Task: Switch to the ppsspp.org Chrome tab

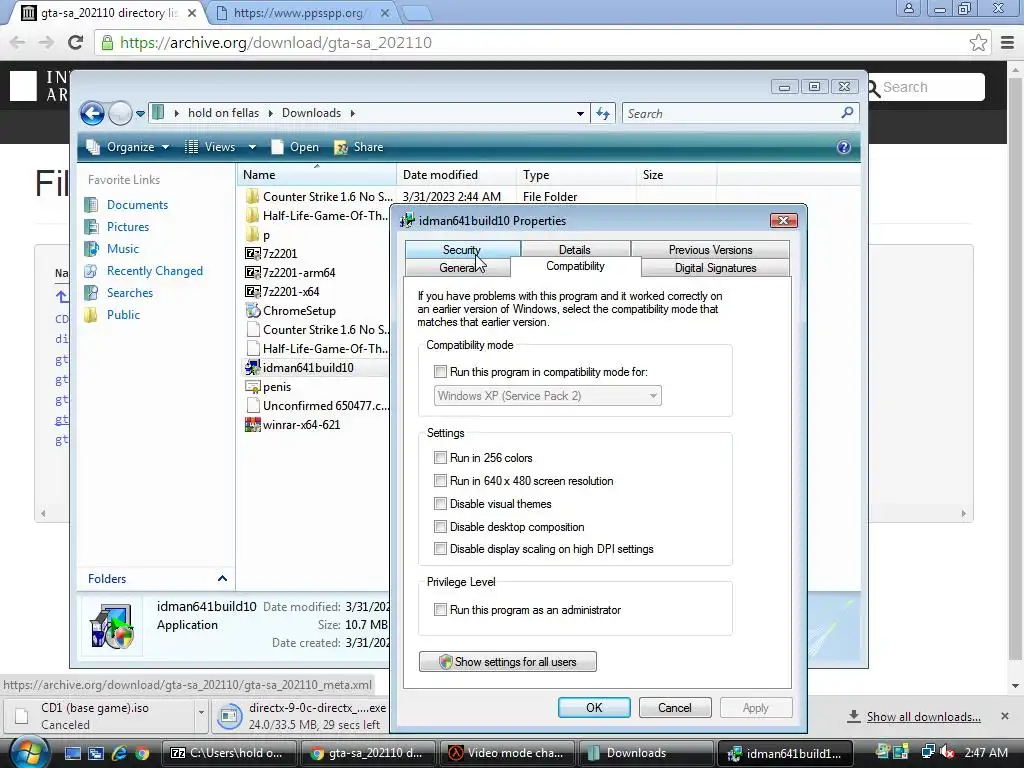Action: [300, 12]
